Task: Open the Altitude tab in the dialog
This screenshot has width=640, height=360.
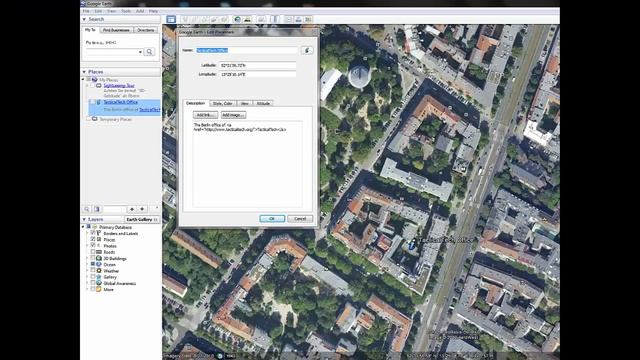Action: (x=263, y=103)
